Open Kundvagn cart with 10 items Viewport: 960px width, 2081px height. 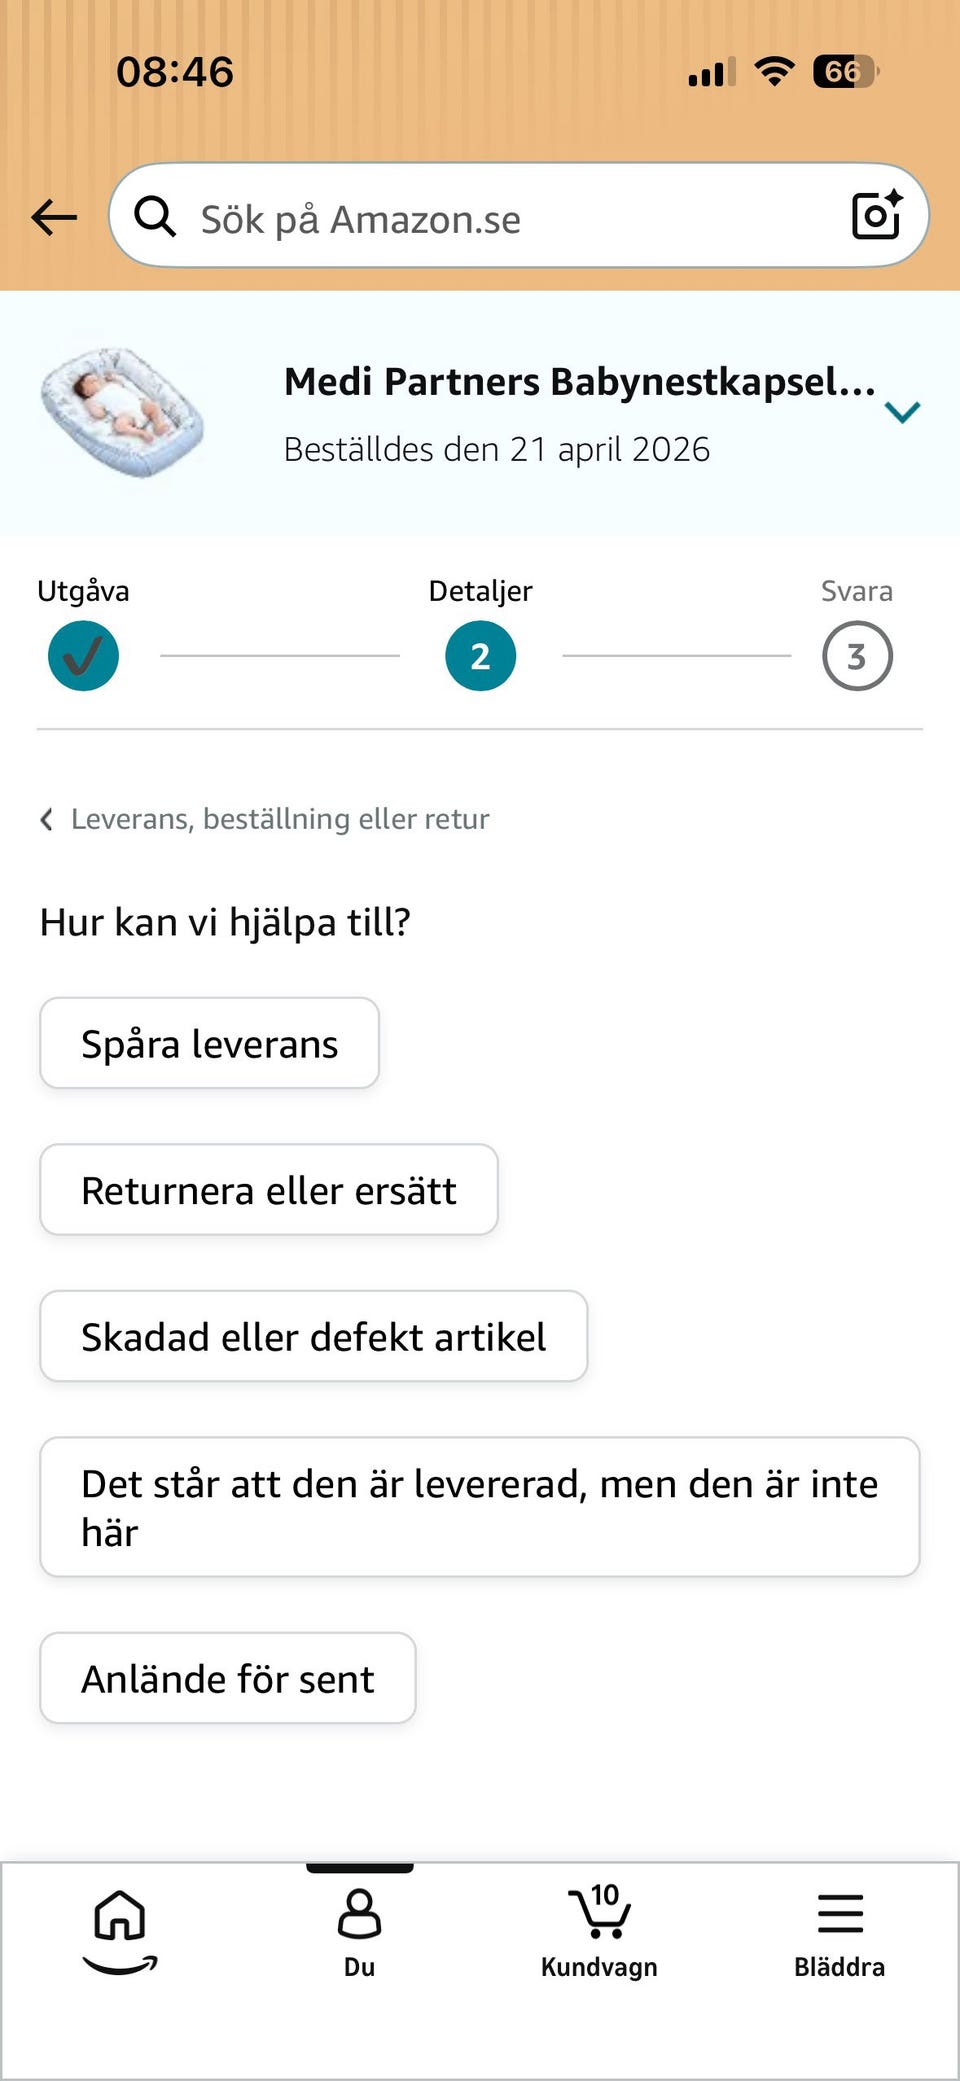pyautogui.click(x=599, y=1931)
